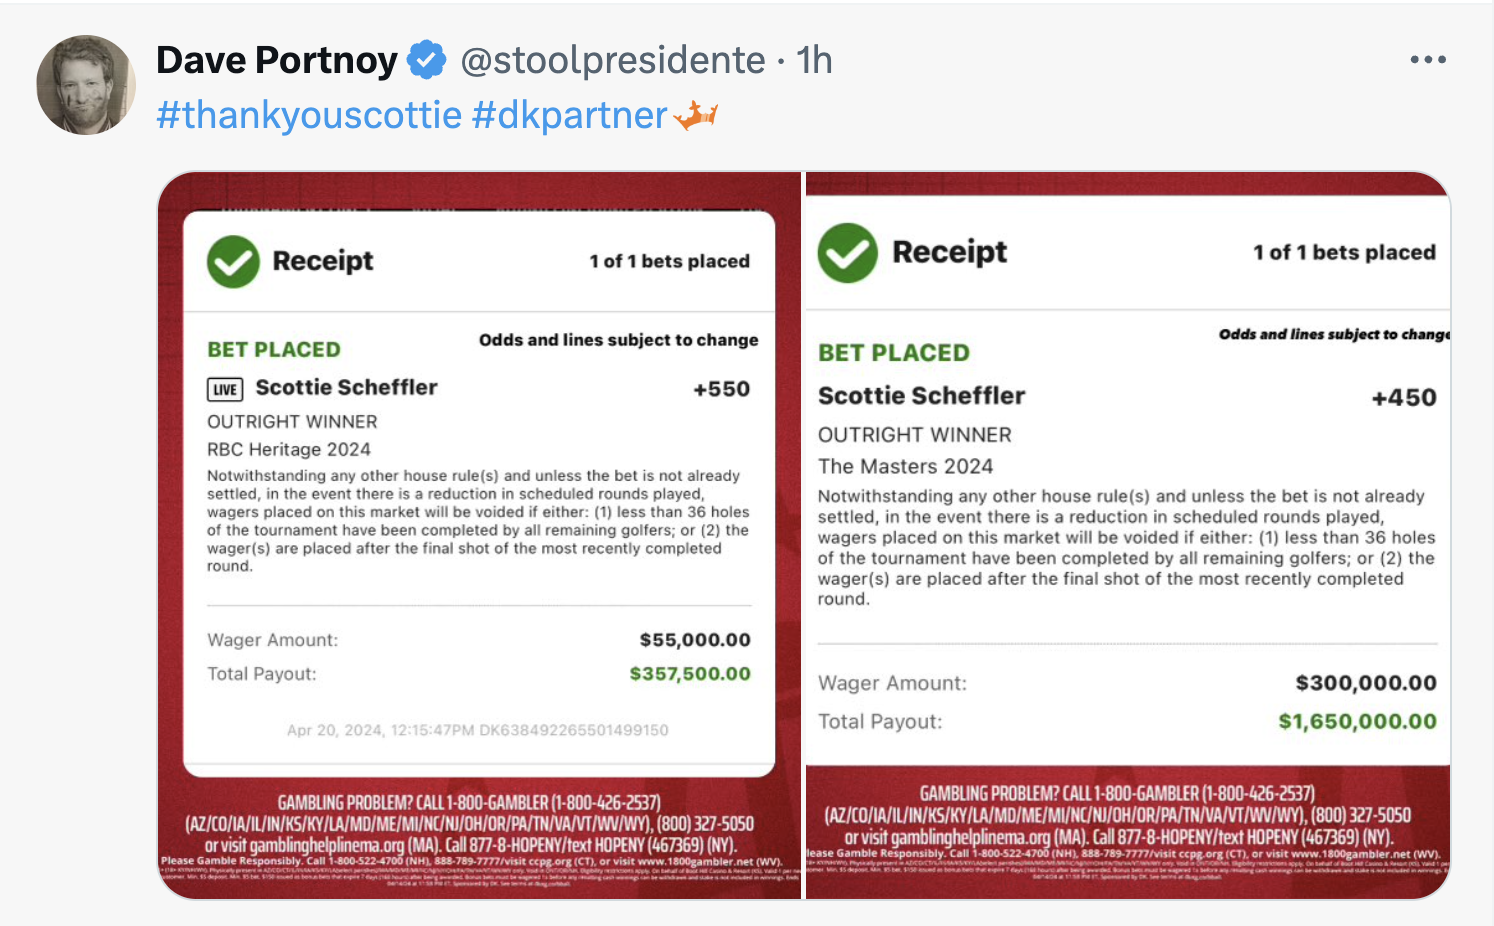Click the $357,500.00 total payout amount
This screenshot has height=926, width=1494.
(x=690, y=674)
